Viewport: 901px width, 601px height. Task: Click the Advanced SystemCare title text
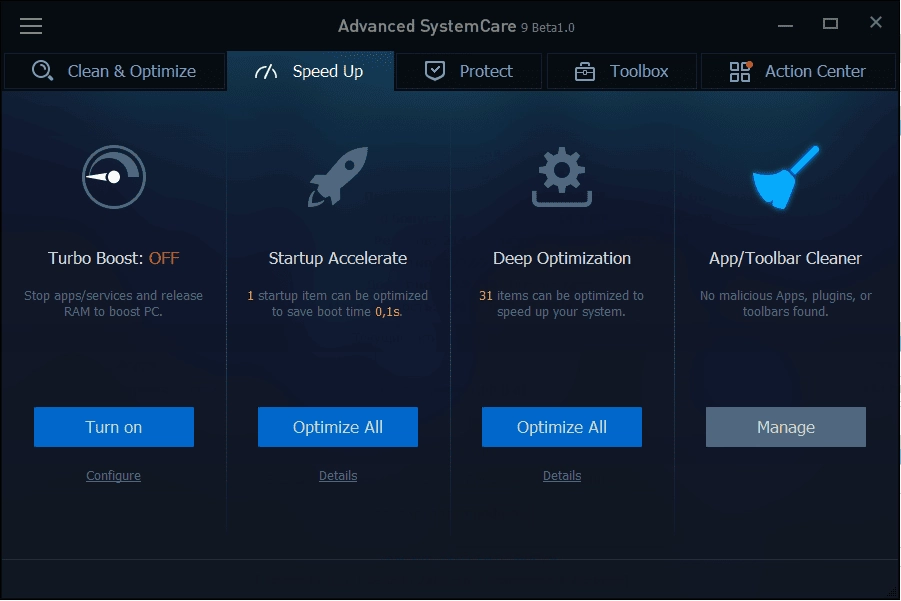click(427, 26)
